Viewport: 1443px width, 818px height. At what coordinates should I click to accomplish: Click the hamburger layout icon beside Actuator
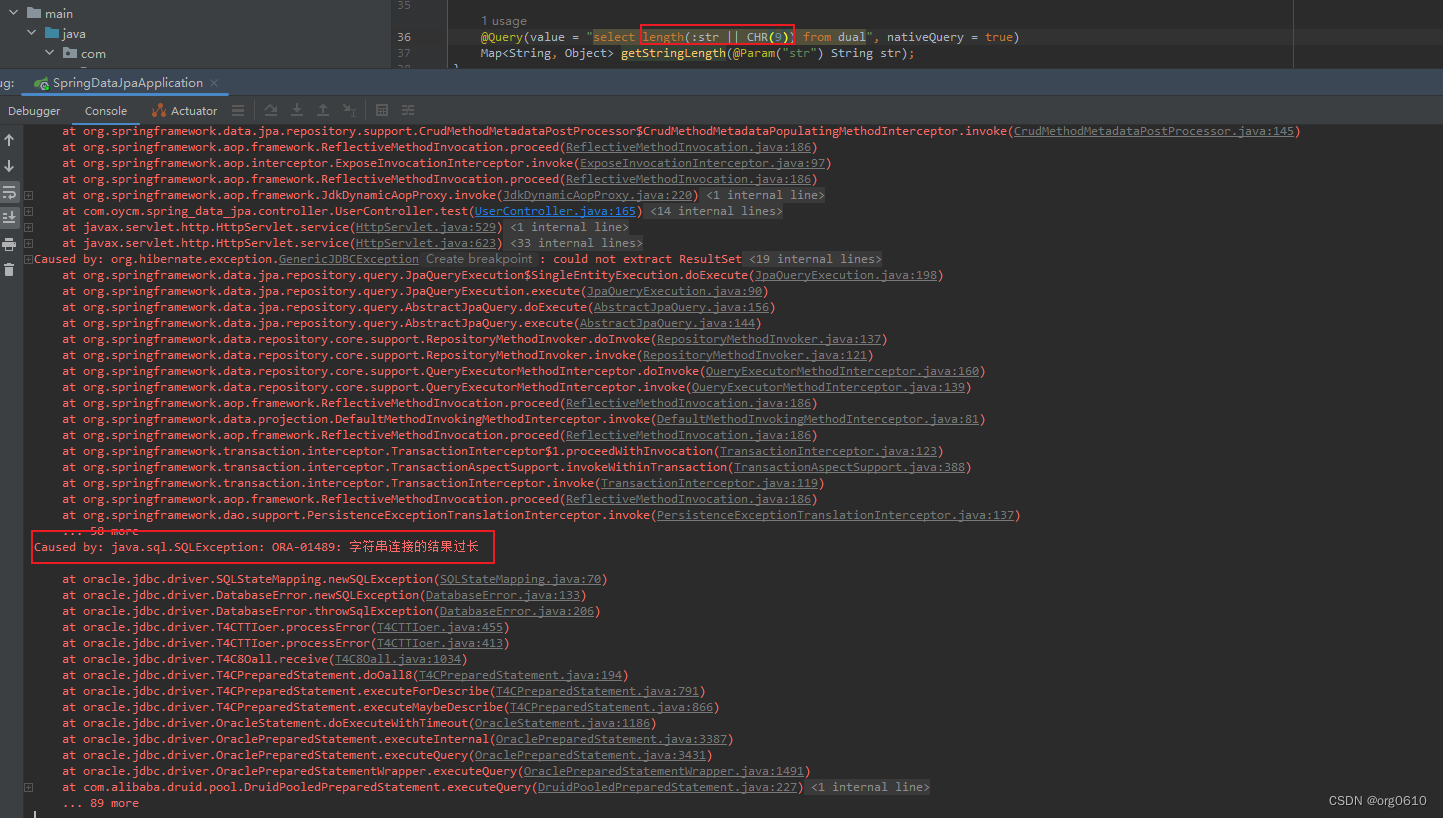pos(238,111)
